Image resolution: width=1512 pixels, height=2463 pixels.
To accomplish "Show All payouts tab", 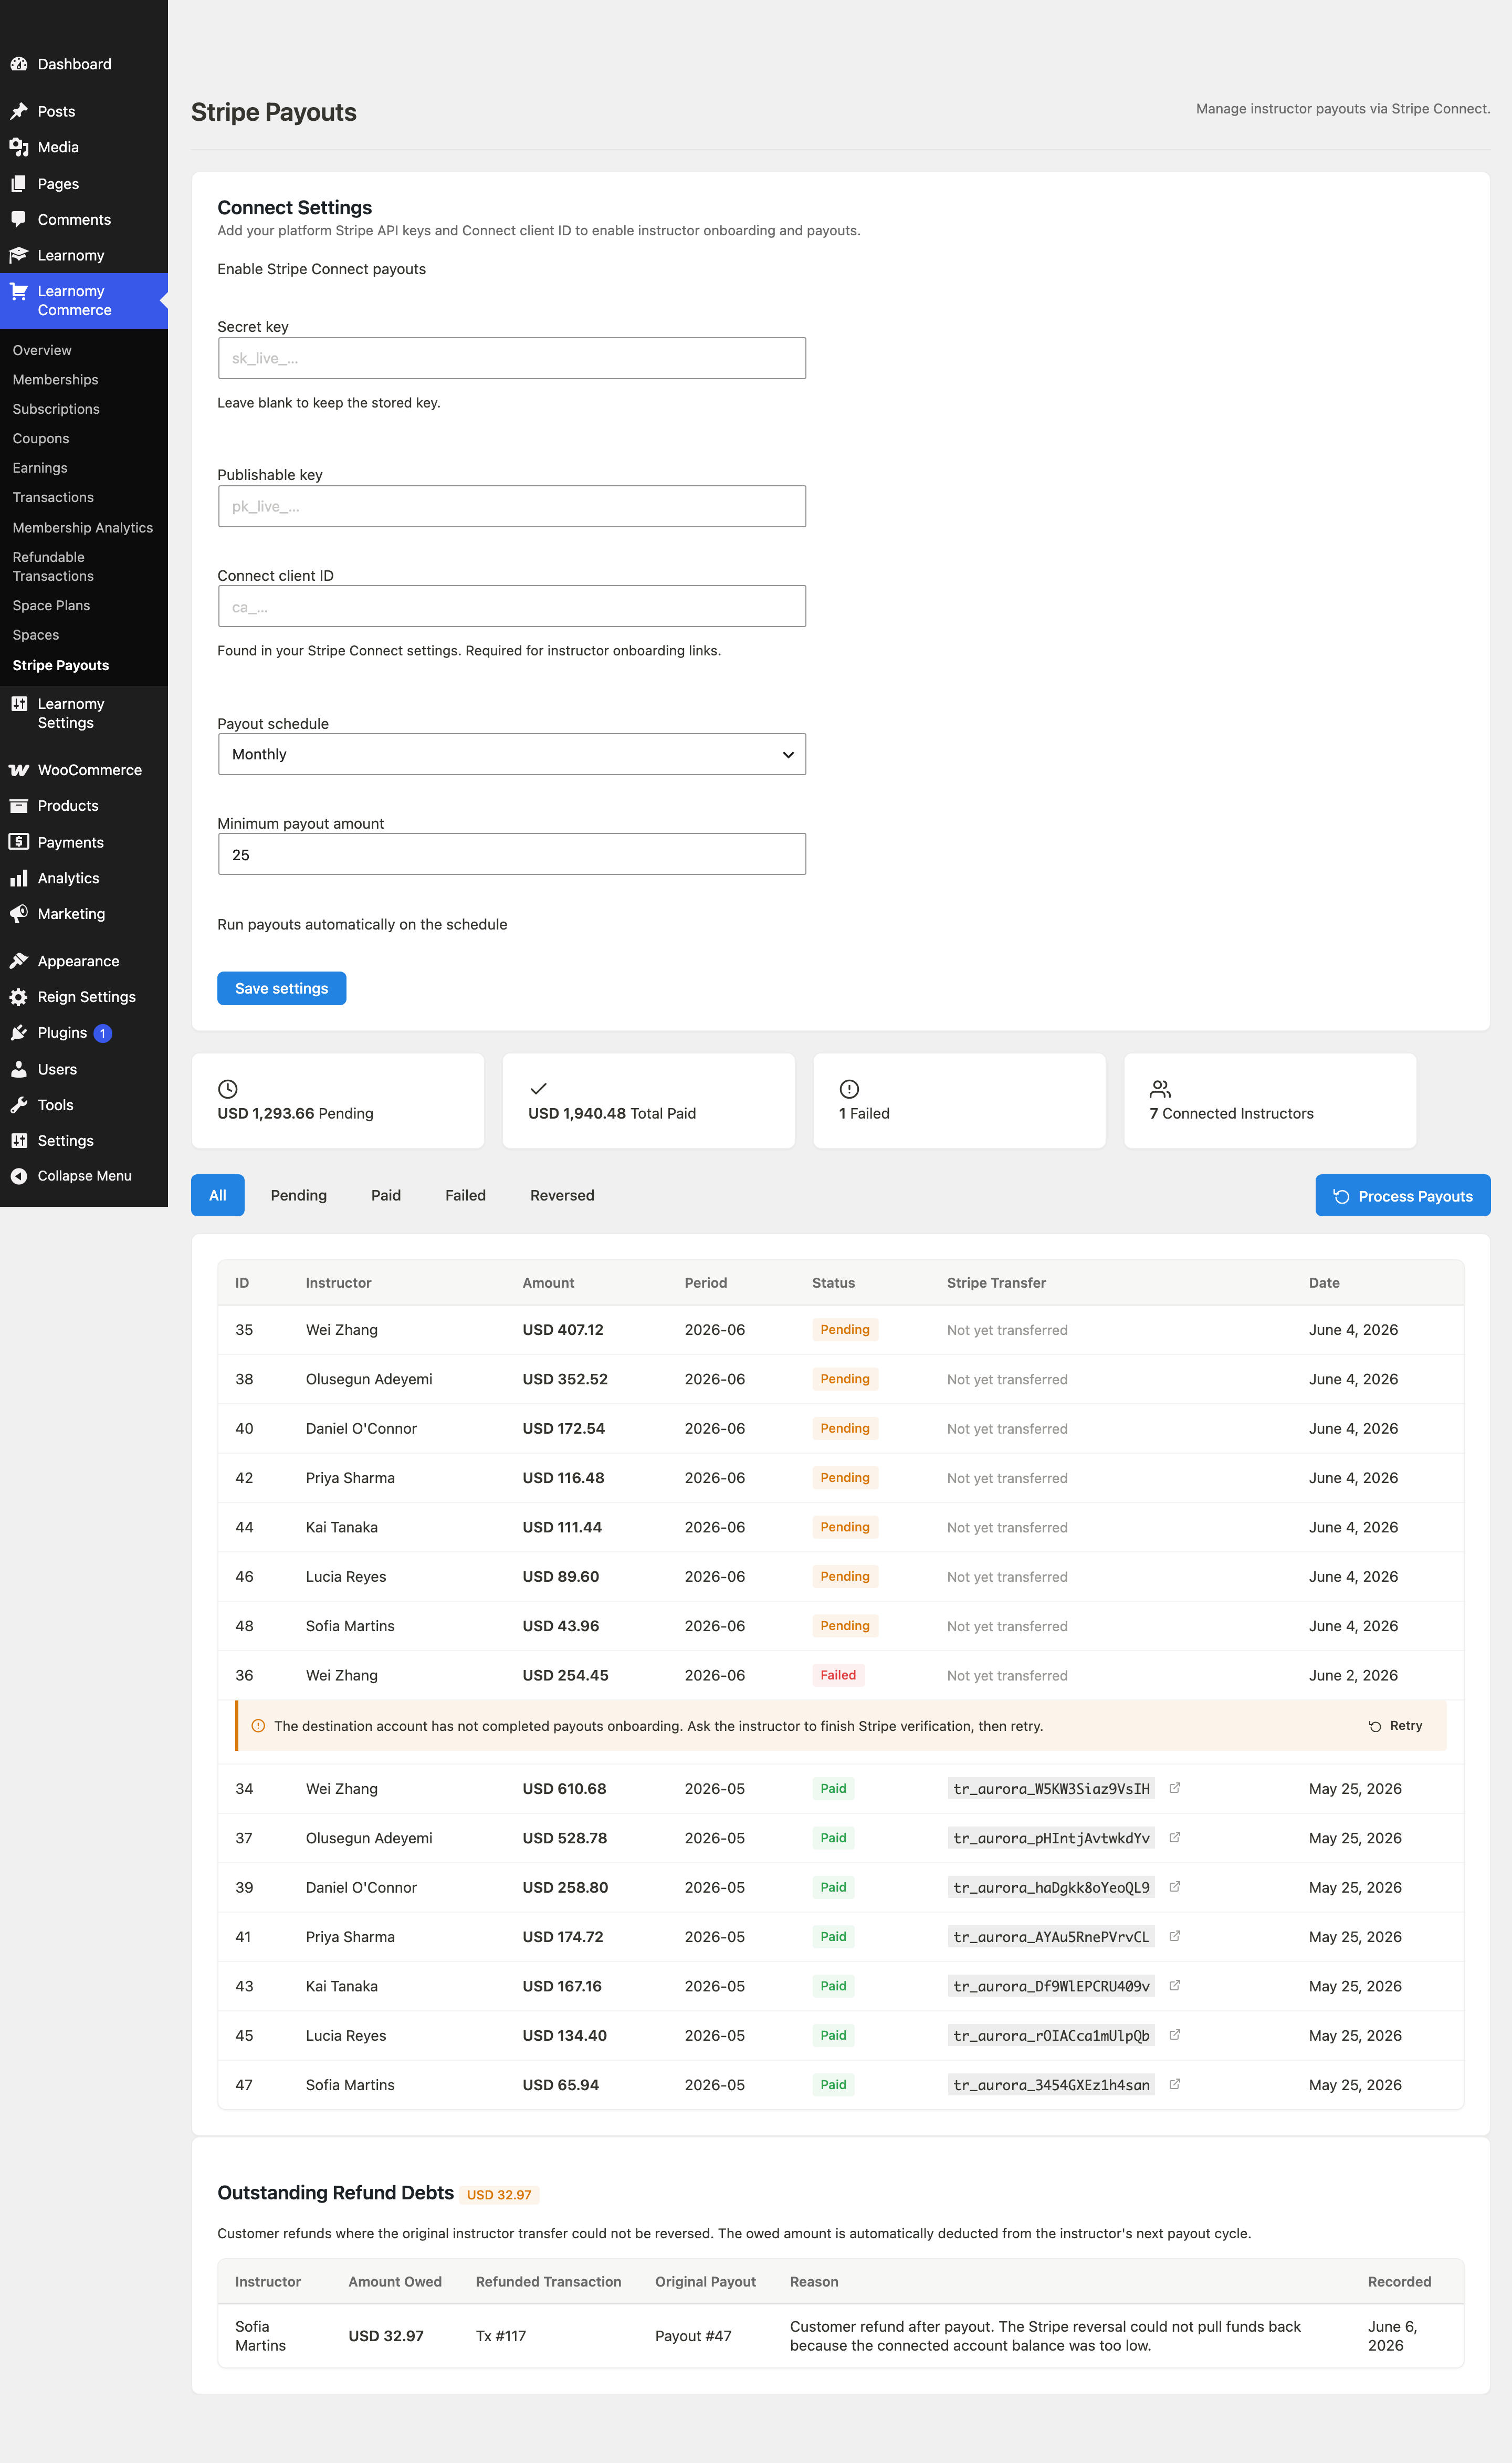I will point(218,1195).
